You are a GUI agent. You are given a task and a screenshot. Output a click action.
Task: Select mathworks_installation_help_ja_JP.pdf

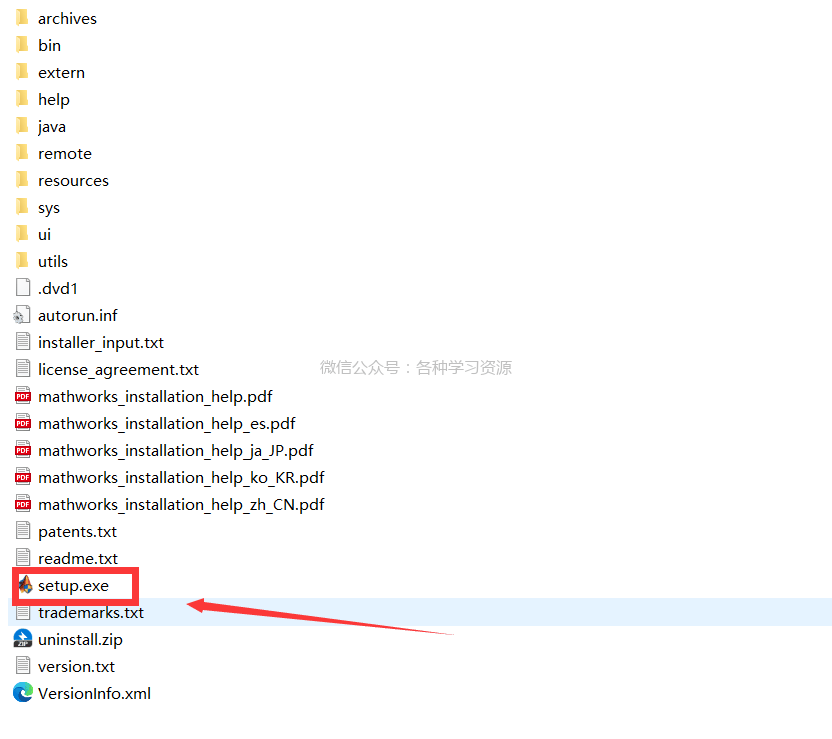coord(175,450)
